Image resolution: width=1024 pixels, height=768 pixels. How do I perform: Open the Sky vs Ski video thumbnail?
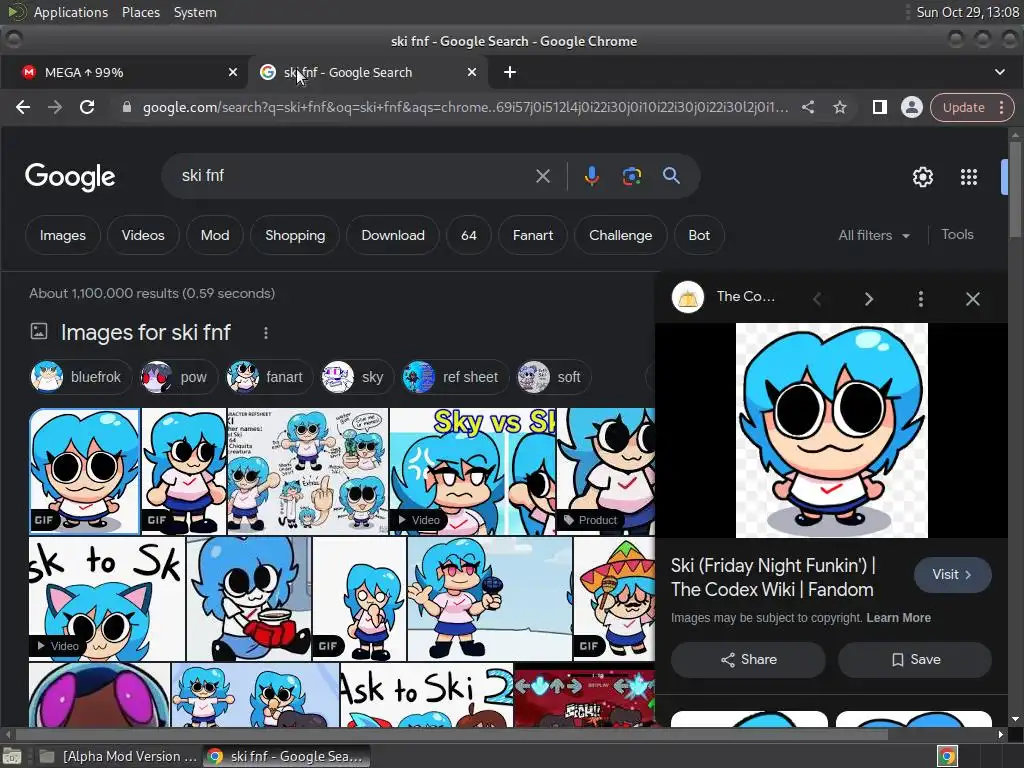[x=473, y=471]
